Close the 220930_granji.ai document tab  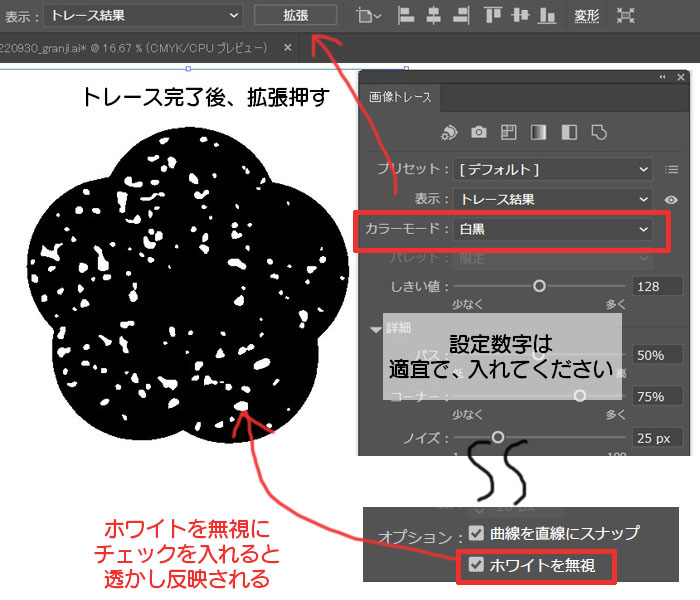click(x=288, y=47)
